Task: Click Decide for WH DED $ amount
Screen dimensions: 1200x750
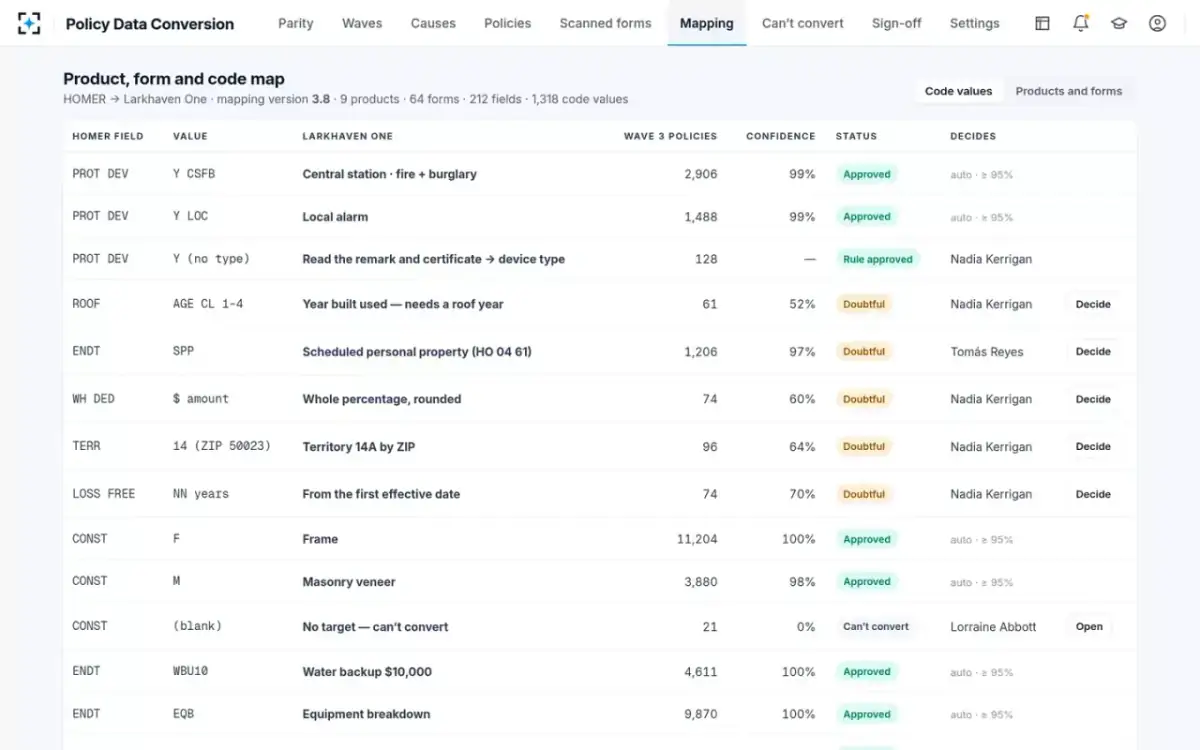Action: coord(1093,399)
